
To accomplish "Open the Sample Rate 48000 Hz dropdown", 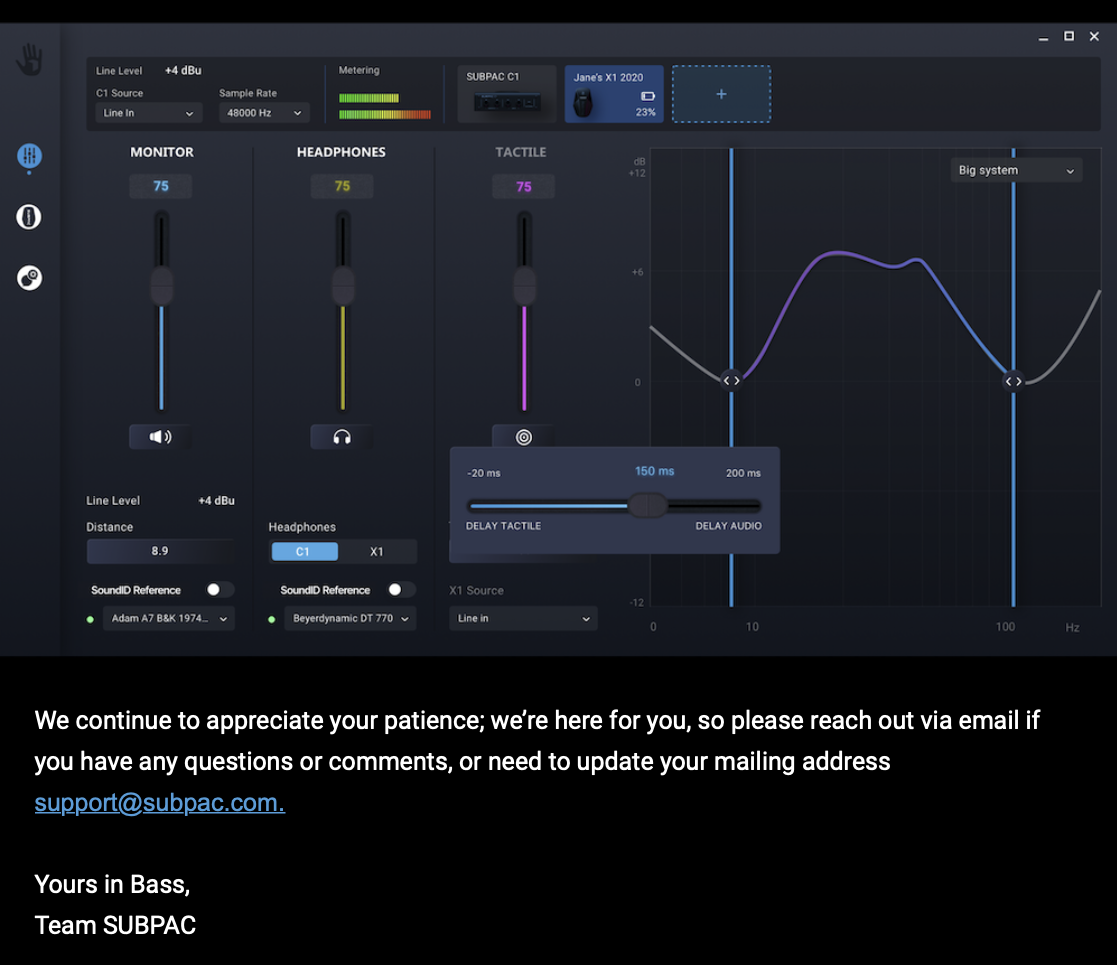I will 264,113.
